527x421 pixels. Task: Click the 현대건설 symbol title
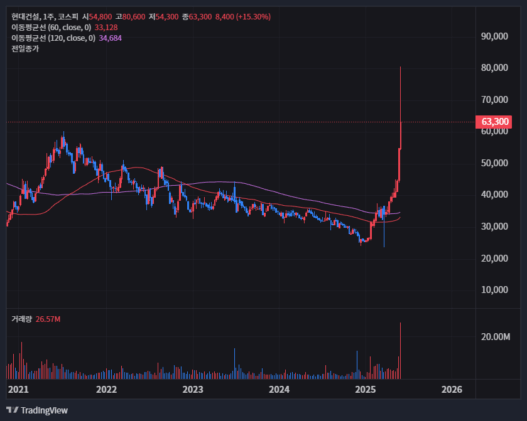click(x=26, y=17)
